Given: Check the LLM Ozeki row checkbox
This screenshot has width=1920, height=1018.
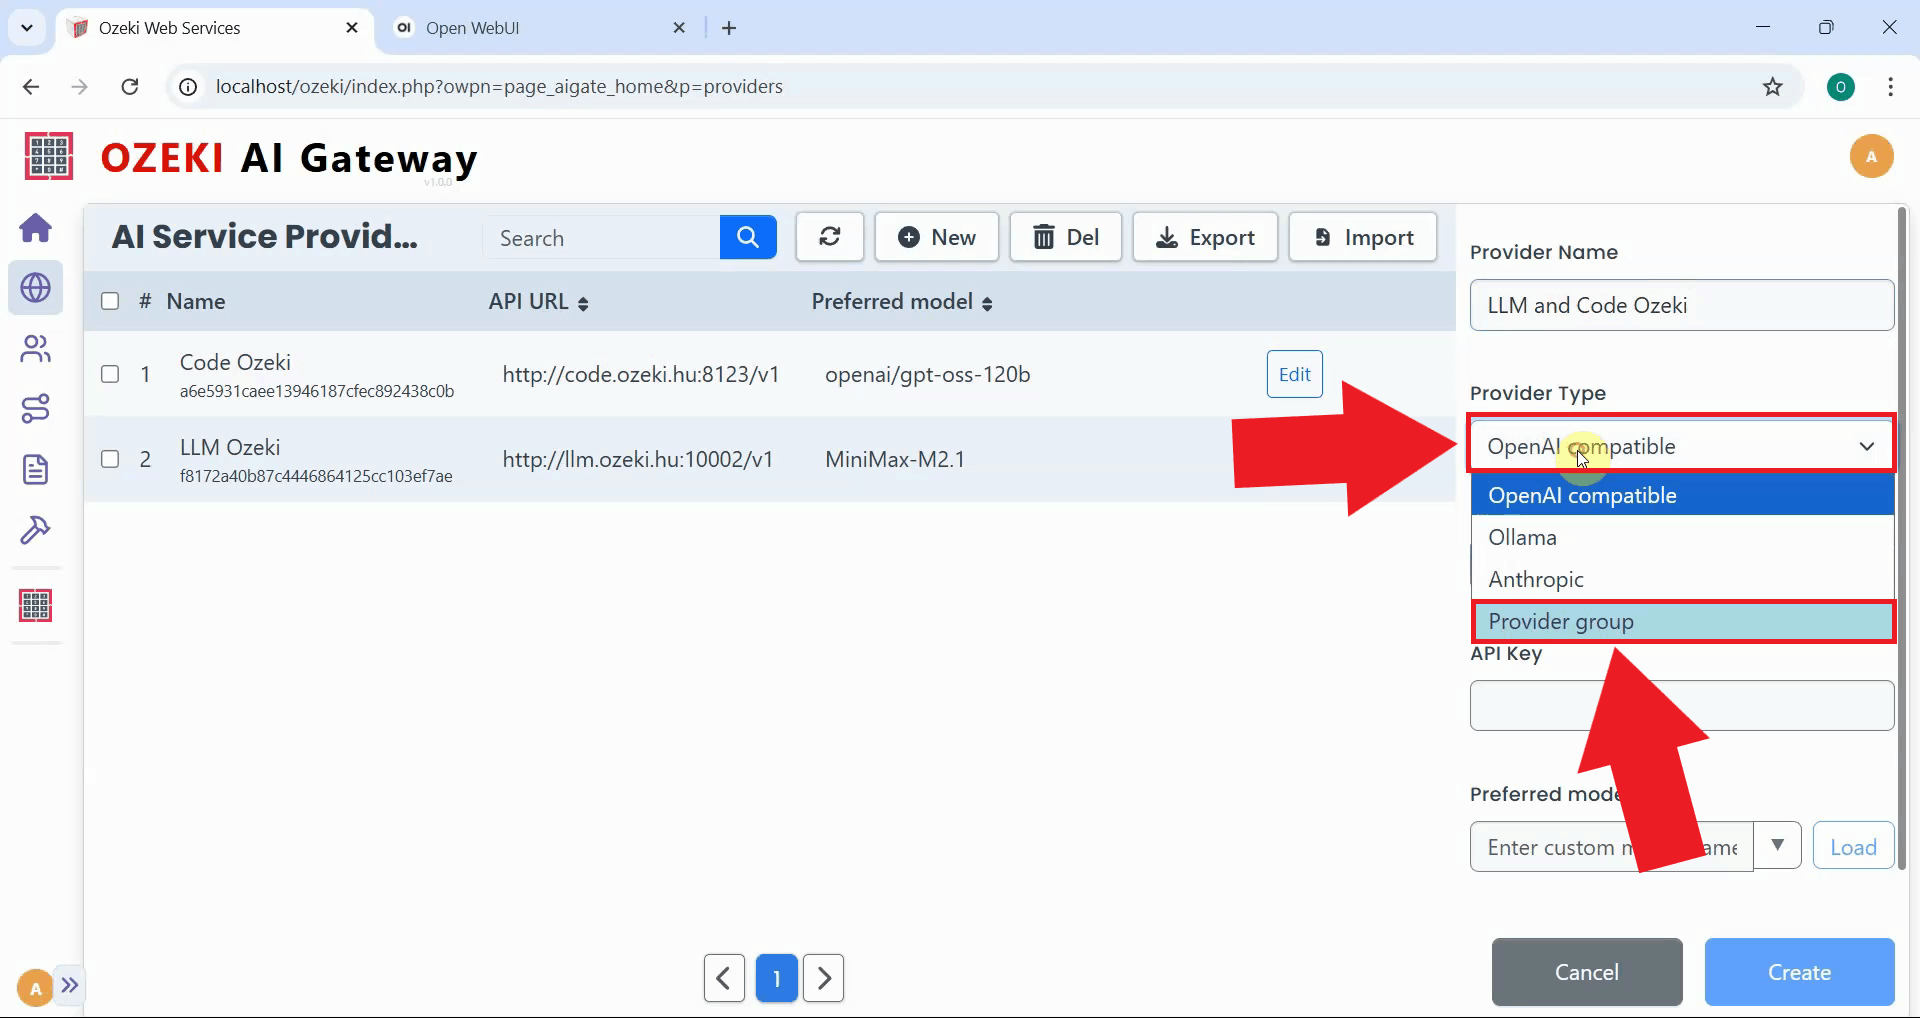Looking at the screenshot, I should (x=110, y=459).
